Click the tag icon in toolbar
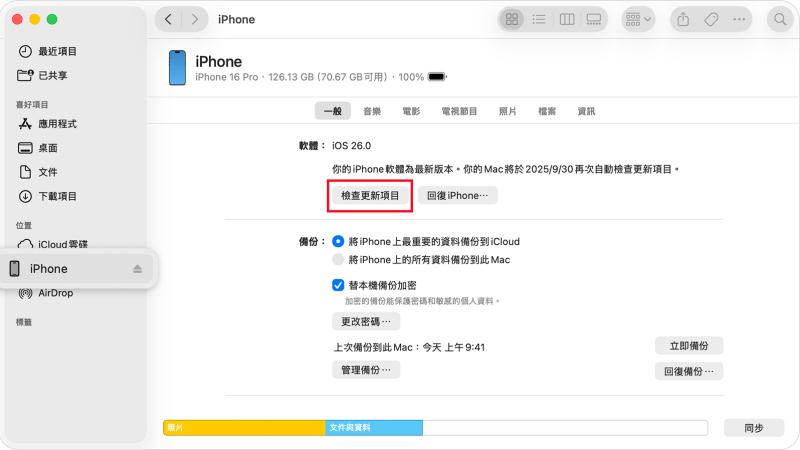 pos(711,19)
